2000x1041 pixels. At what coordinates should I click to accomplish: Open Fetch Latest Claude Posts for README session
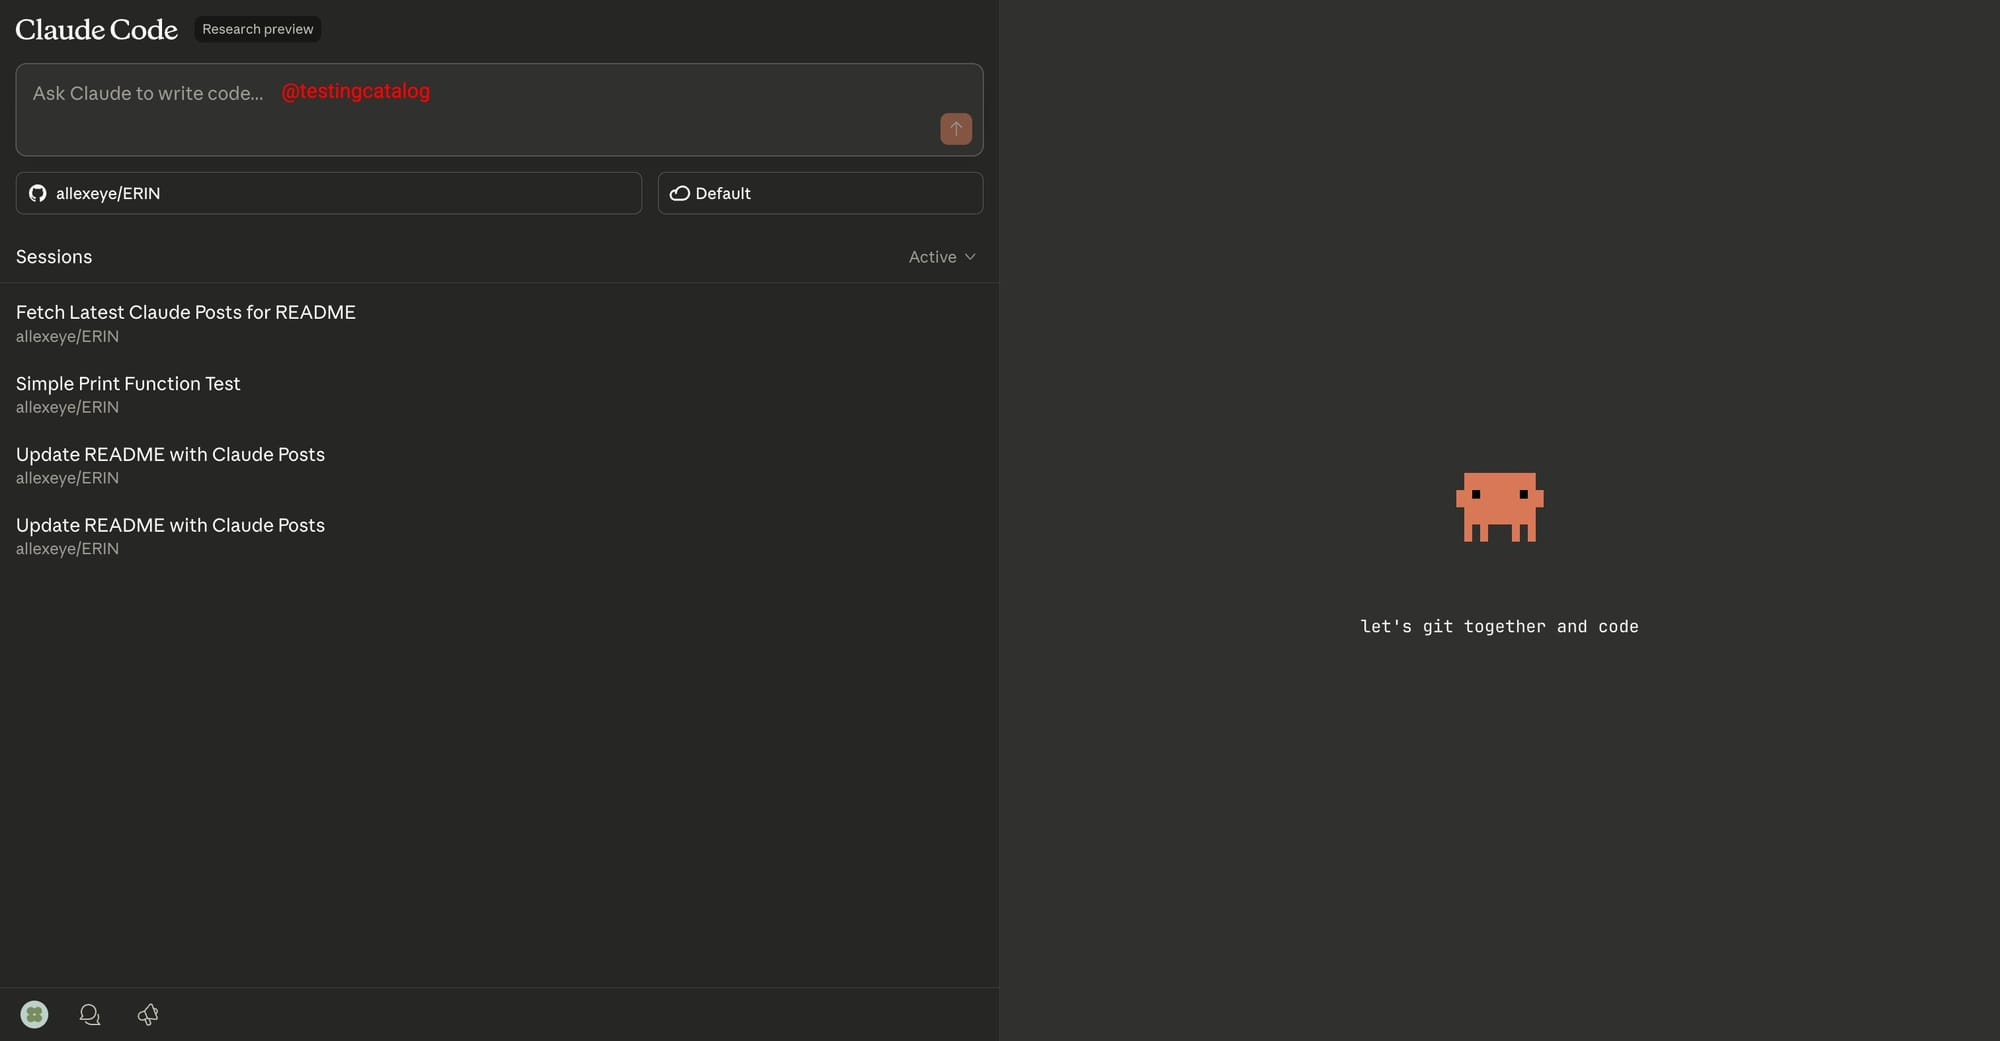pyautogui.click(x=499, y=323)
